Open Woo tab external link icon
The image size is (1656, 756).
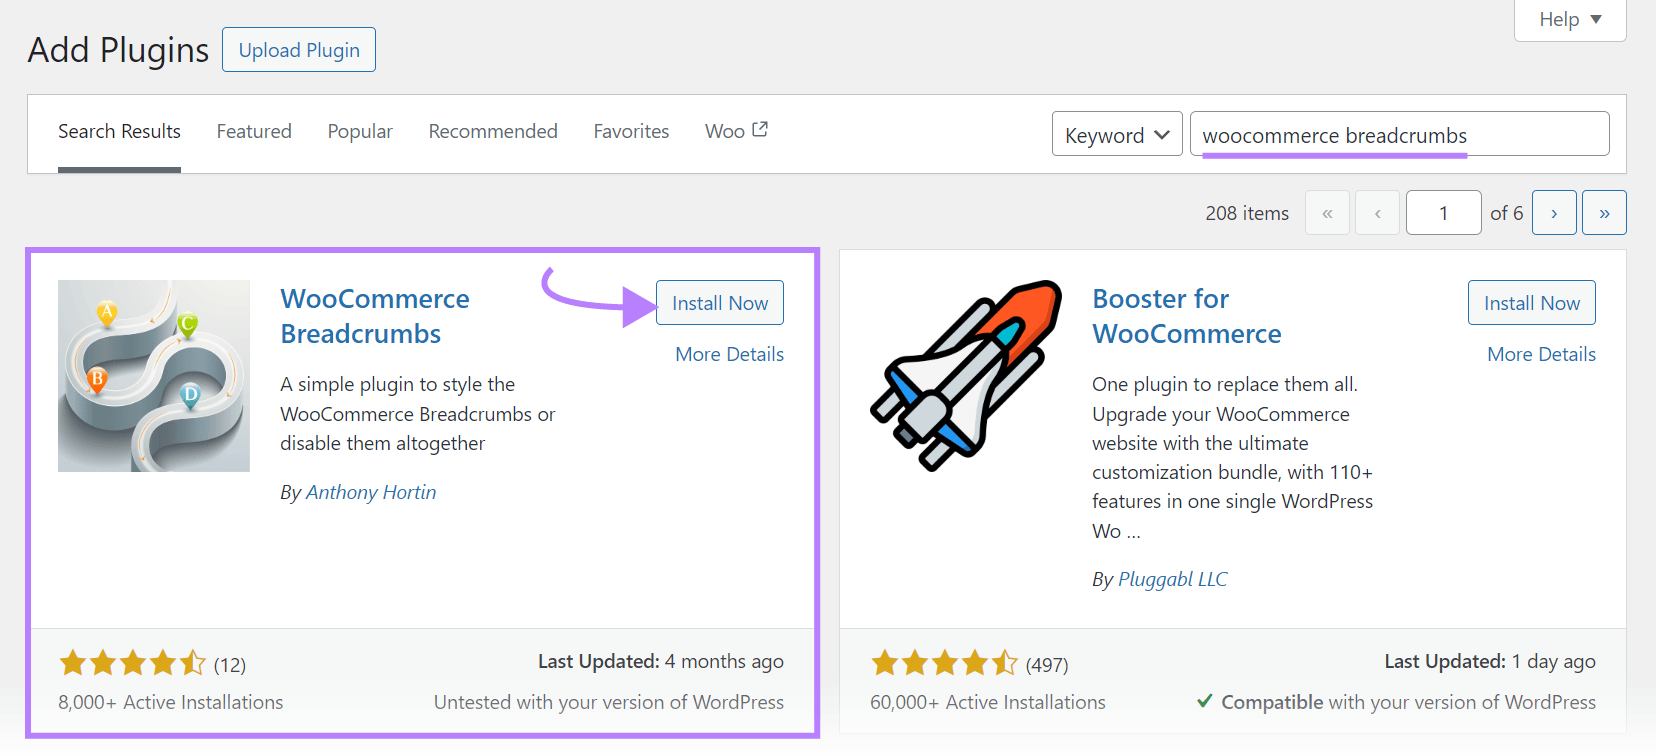(760, 130)
